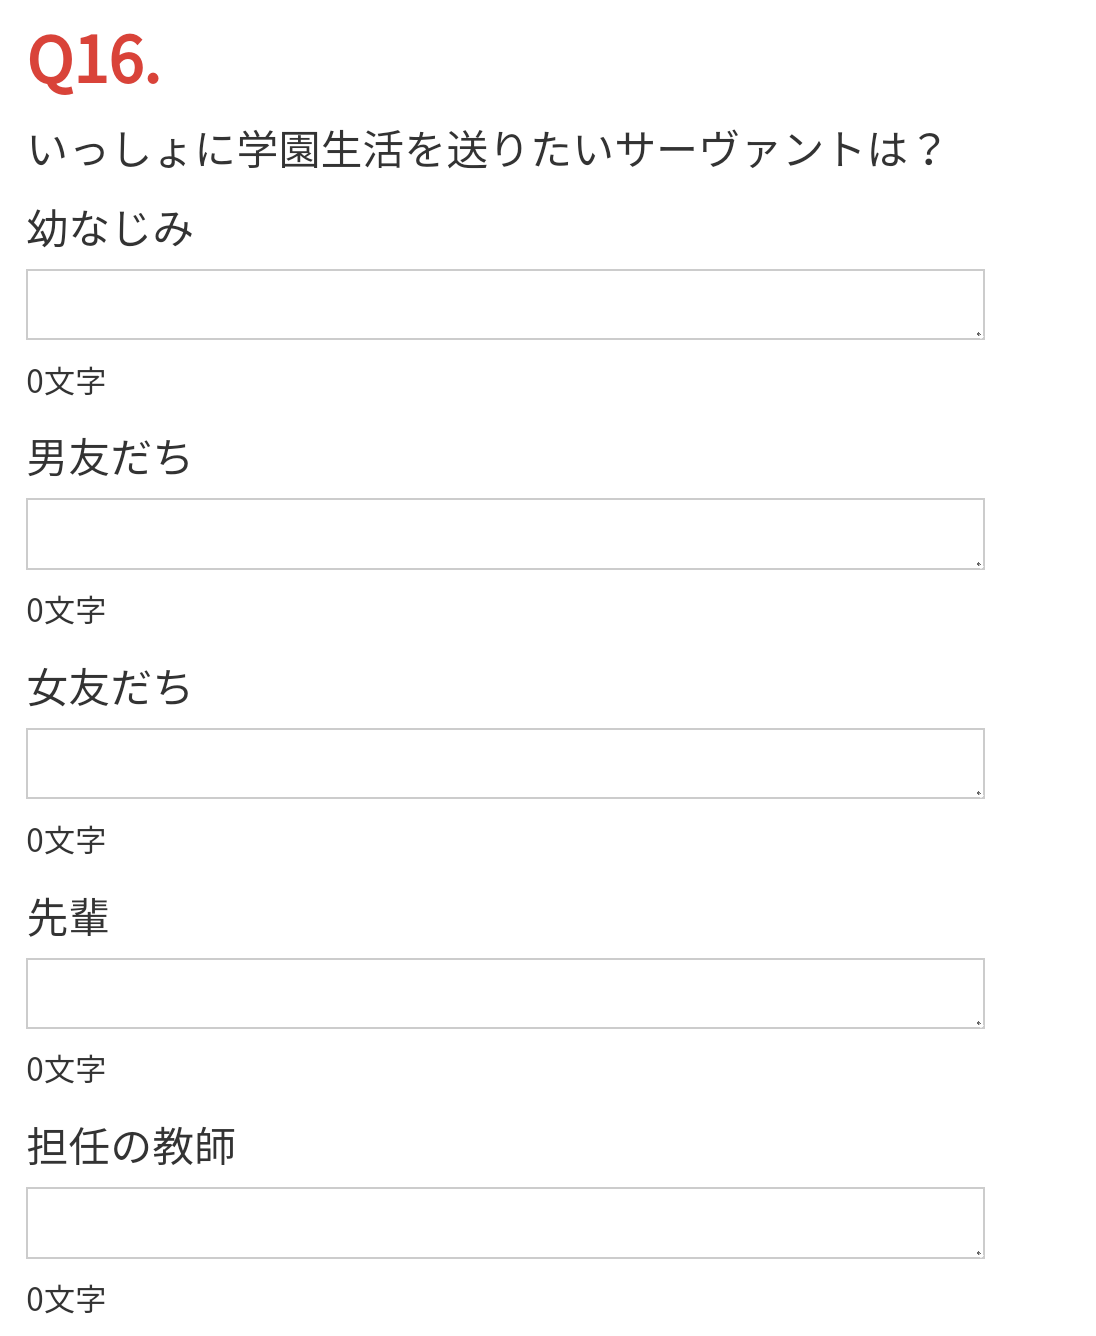The image size is (1096, 1336).
Task: Click the 担任の教師 textarea resize grip
Action: tap(978, 1251)
